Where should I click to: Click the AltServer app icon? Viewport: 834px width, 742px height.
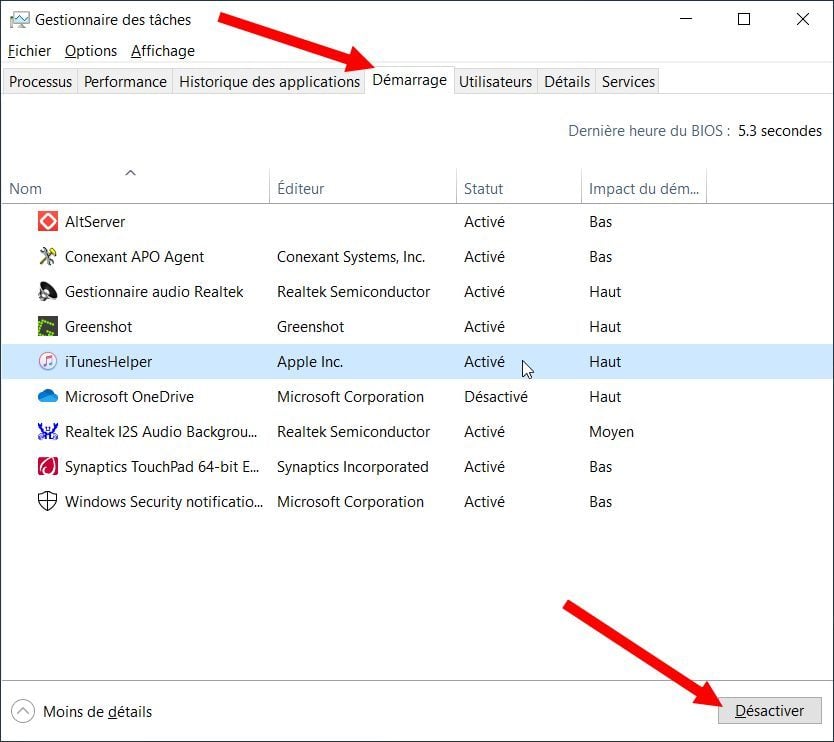[x=47, y=221]
